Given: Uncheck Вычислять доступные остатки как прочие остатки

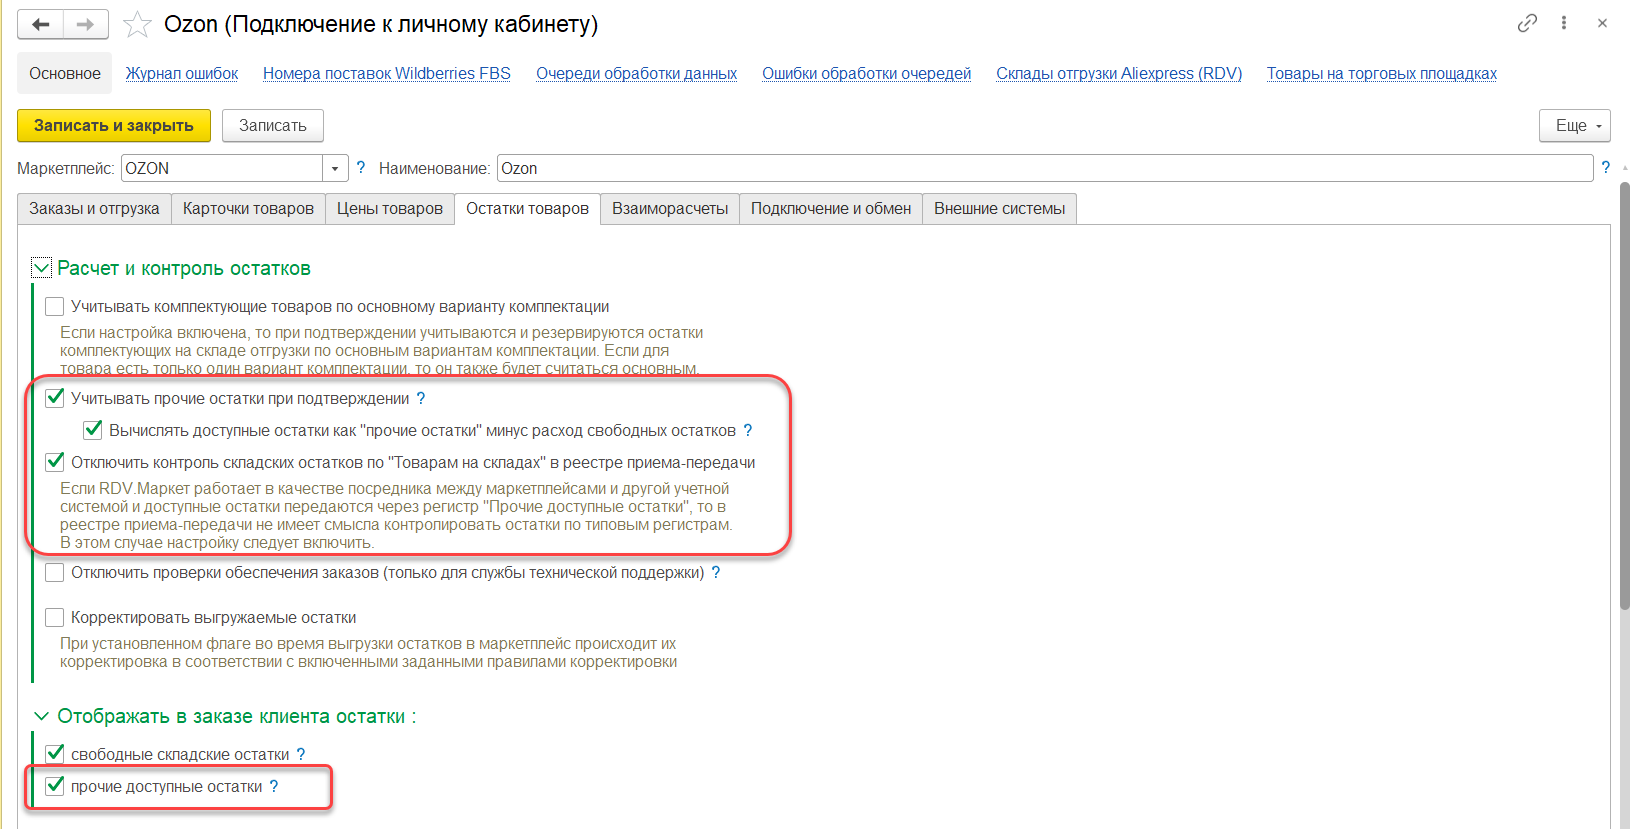Looking at the screenshot, I should pos(93,430).
